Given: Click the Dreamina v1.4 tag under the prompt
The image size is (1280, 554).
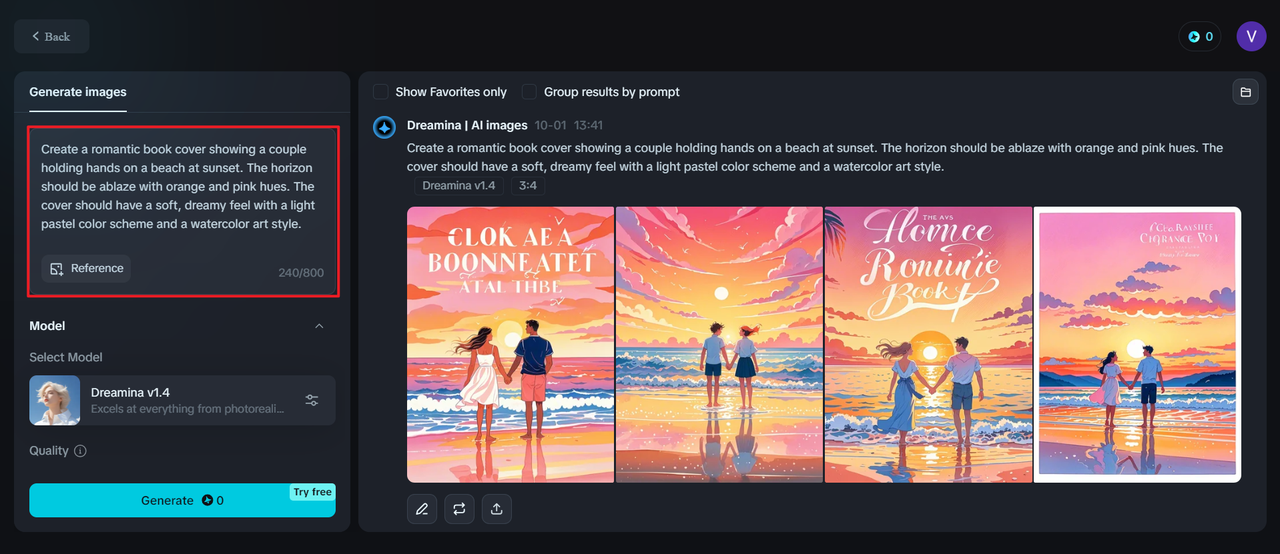Looking at the screenshot, I should coord(459,186).
